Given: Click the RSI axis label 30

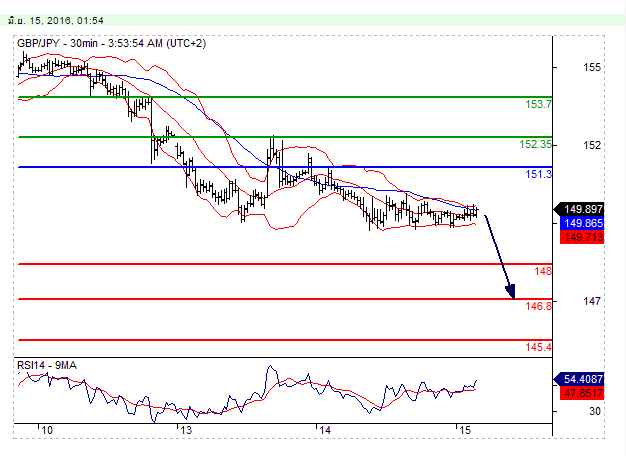Looking at the screenshot, I should pyautogui.click(x=595, y=411).
